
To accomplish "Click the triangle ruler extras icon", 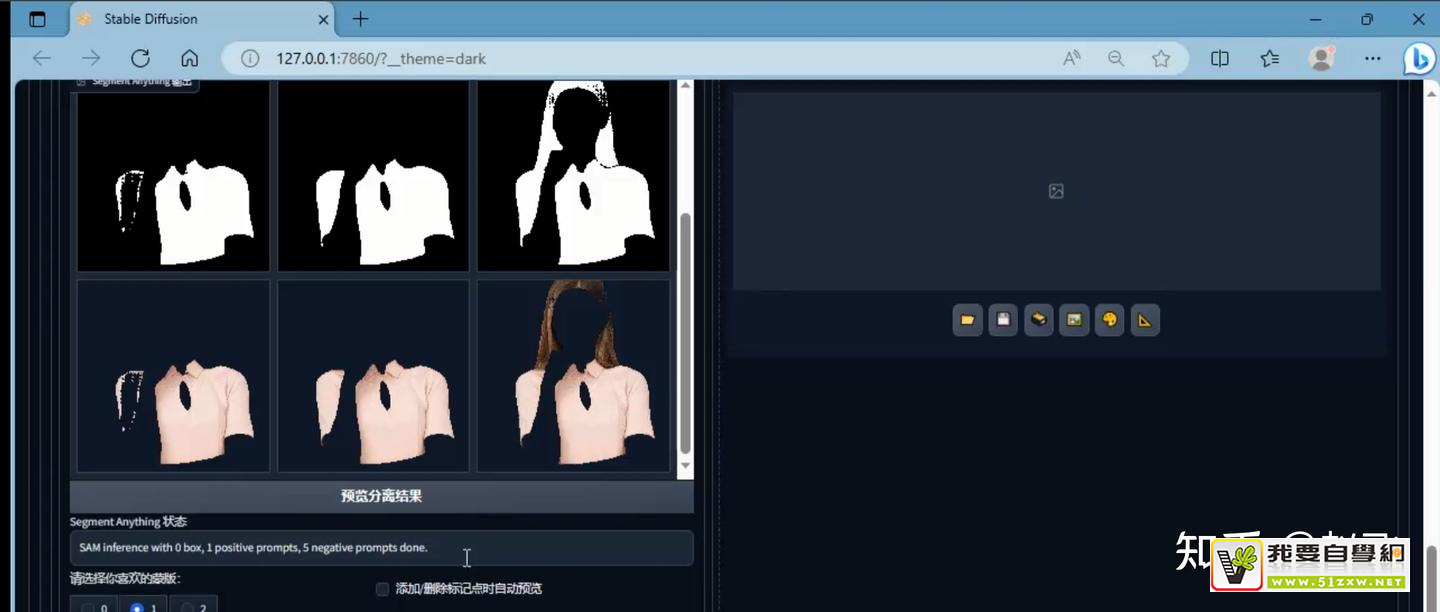I will pyautogui.click(x=1145, y=320).
